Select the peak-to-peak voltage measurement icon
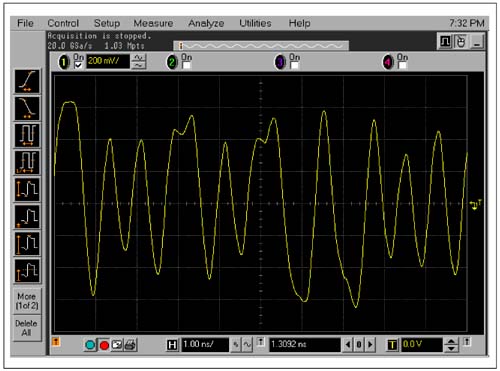 pyautogui.click(x=27, y=189)
